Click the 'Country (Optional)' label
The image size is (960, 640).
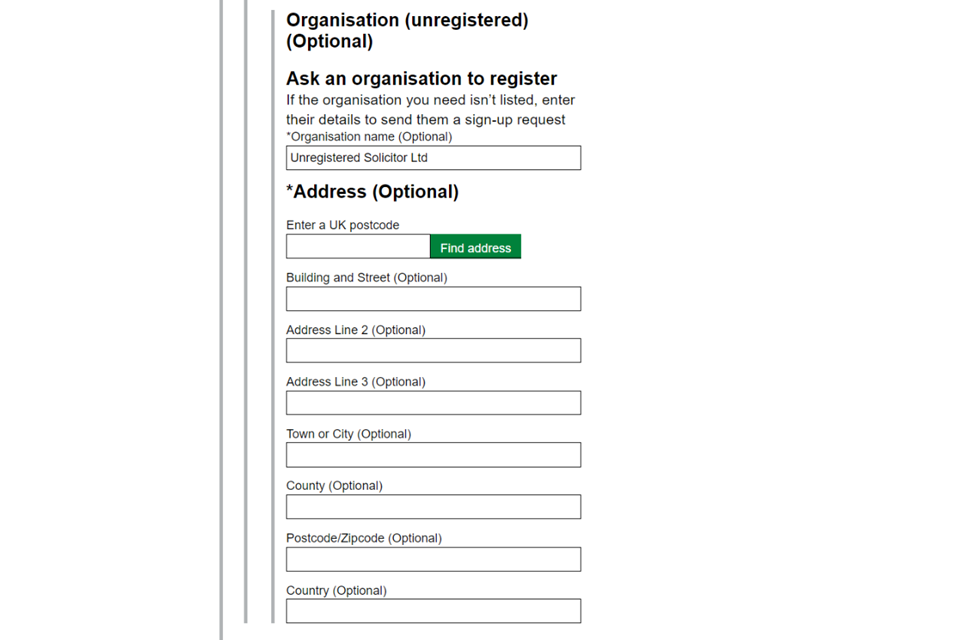[x=336, y=590]
